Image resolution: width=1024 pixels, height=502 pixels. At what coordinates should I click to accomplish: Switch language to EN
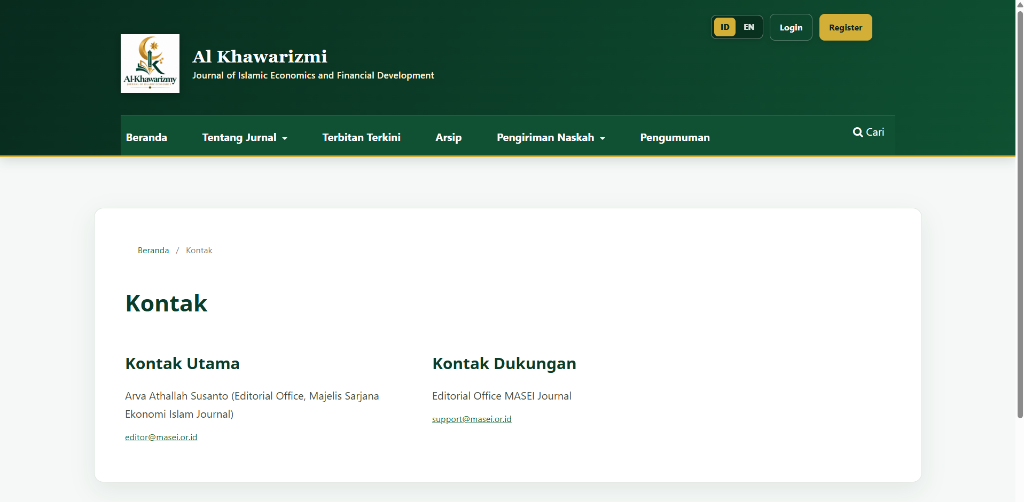tap(749, 27)
